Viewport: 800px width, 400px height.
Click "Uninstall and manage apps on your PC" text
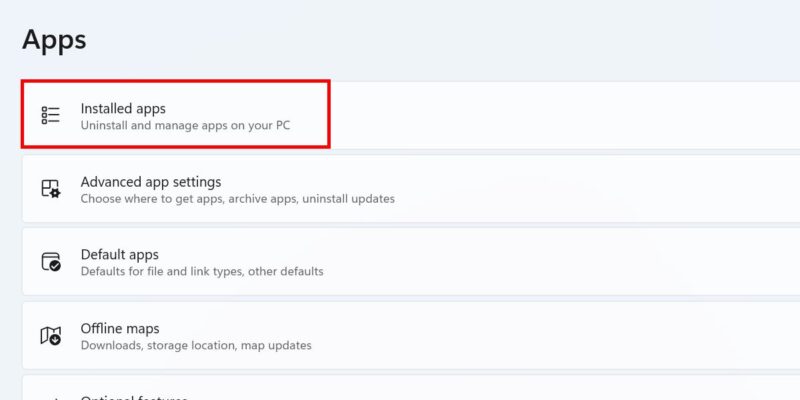(185, 125)
